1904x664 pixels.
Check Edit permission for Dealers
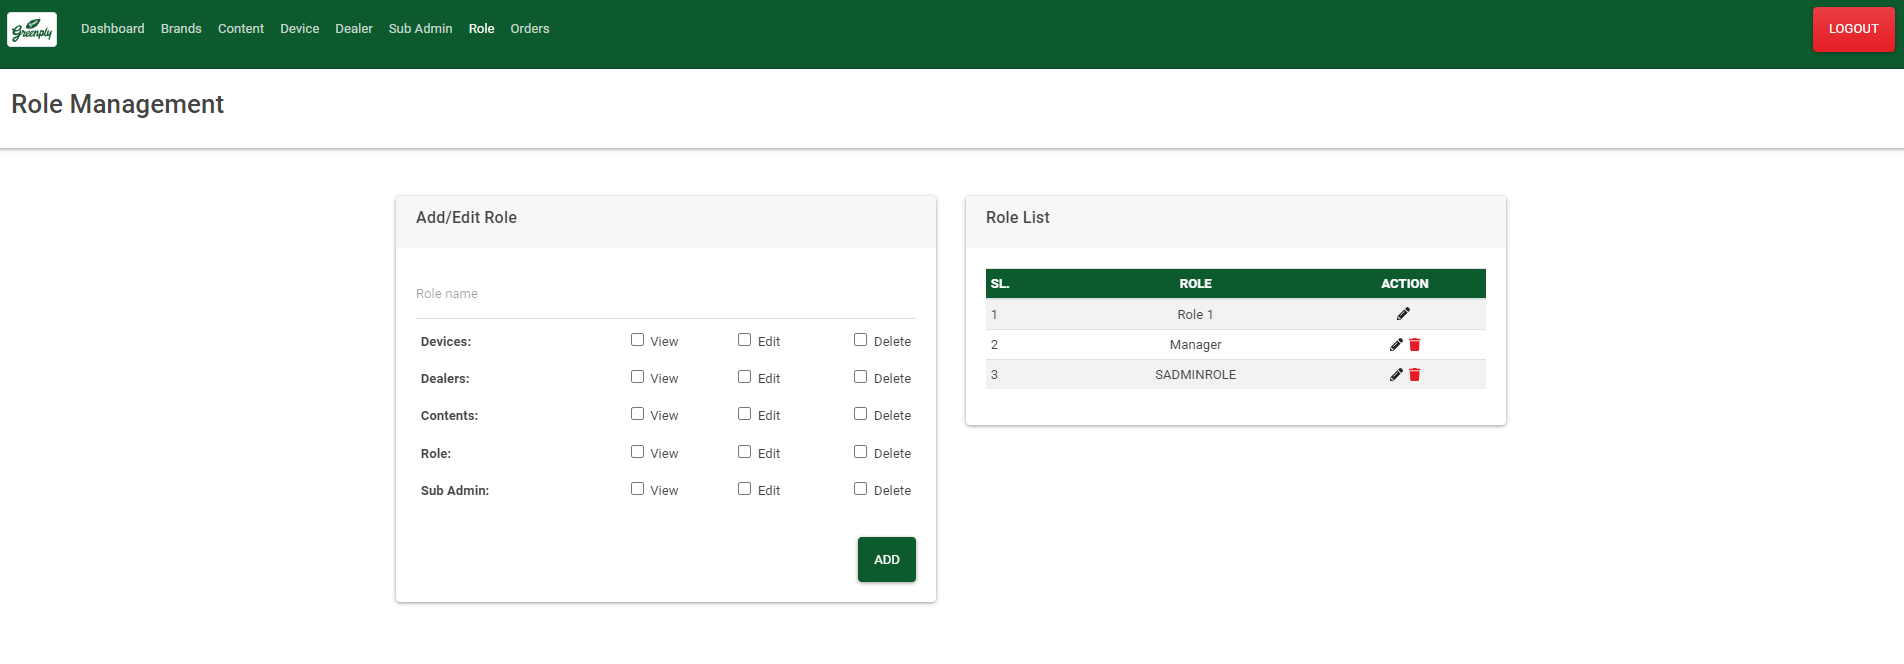tap(744, 377)
